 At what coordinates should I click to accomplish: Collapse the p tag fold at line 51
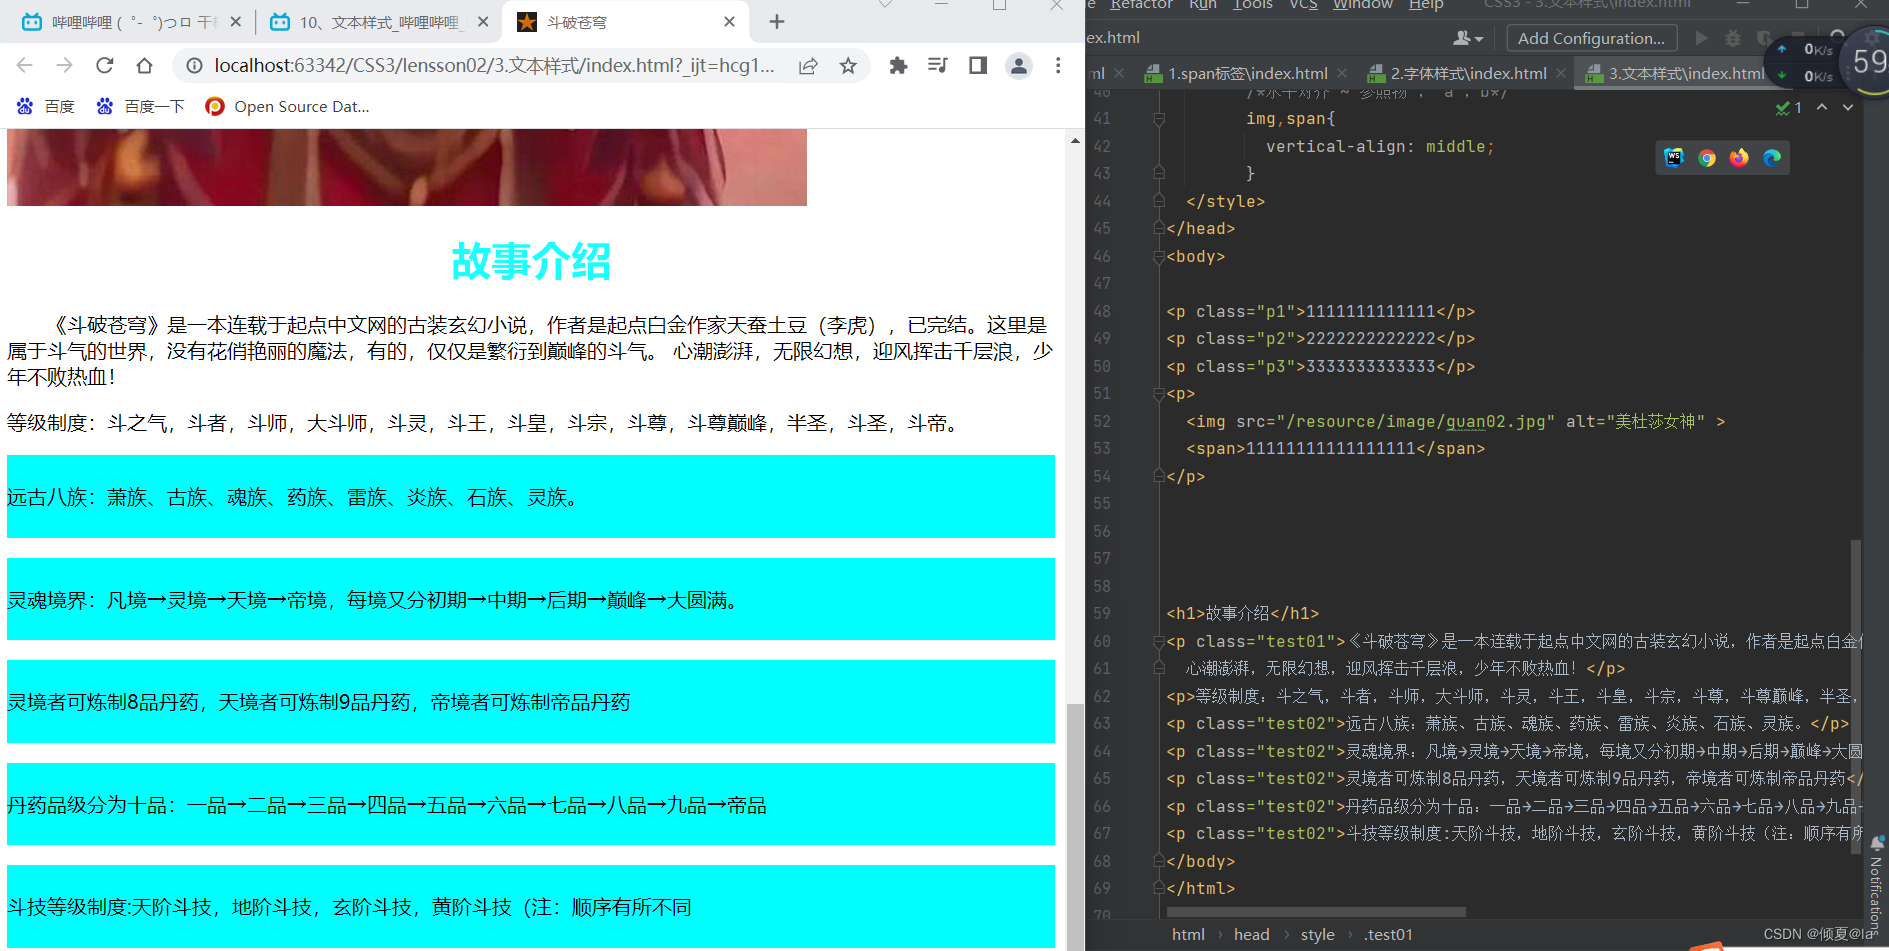(1159, 394)
